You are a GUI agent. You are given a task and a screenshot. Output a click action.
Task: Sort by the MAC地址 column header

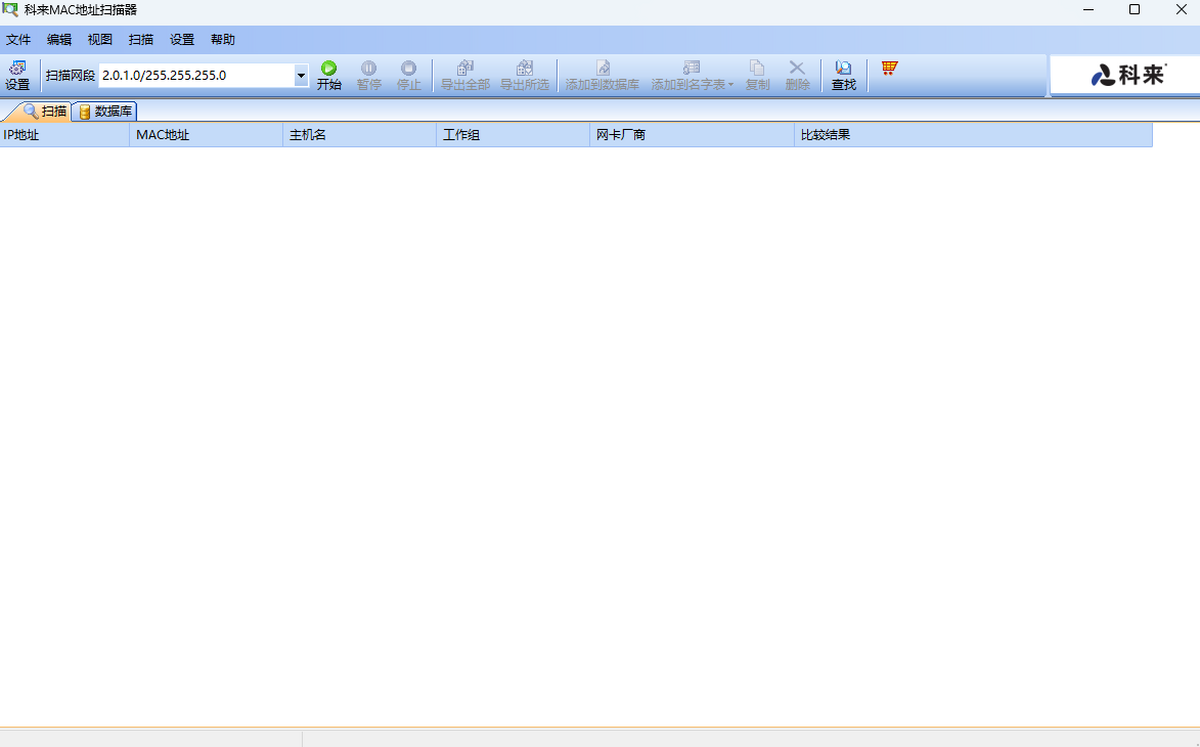[205, 135]
